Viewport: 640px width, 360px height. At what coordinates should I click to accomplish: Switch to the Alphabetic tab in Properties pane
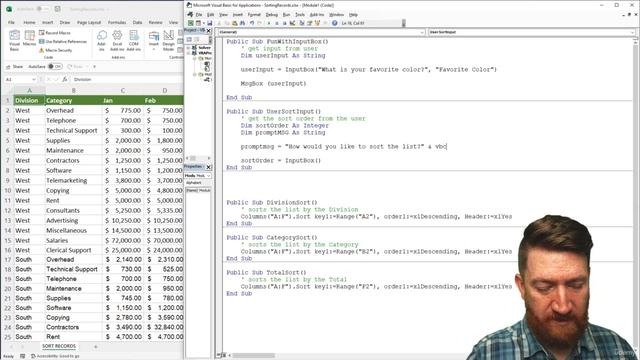click(x=193, y=183)
